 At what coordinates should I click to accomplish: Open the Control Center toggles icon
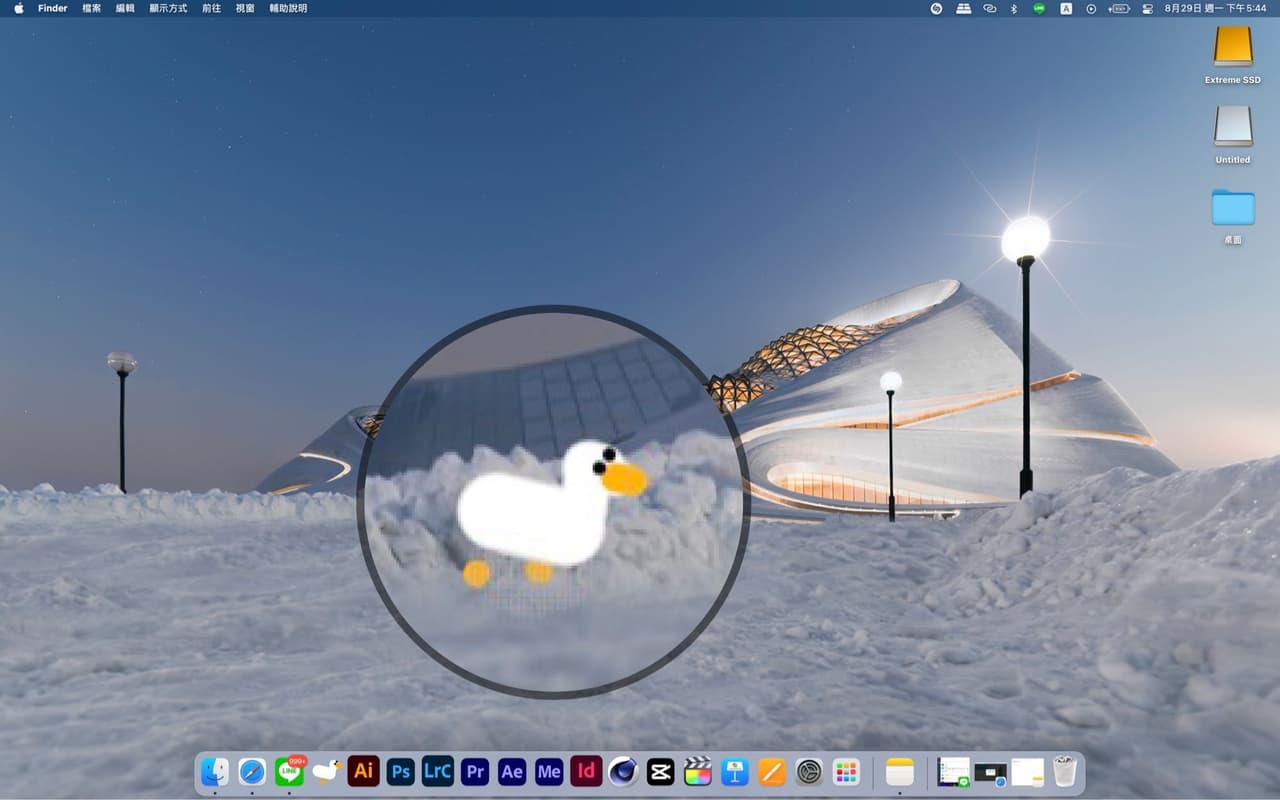click(1147, 8)
